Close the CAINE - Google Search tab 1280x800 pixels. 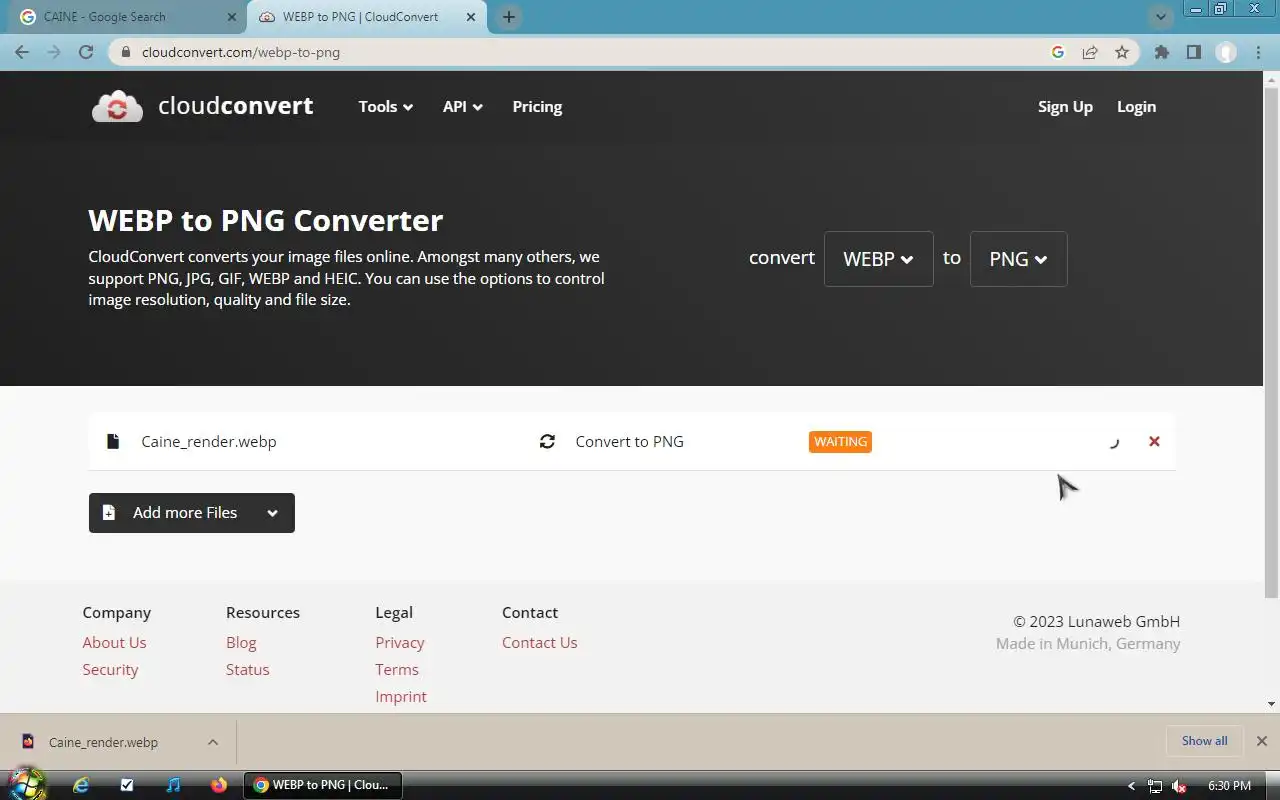[233, 17]
